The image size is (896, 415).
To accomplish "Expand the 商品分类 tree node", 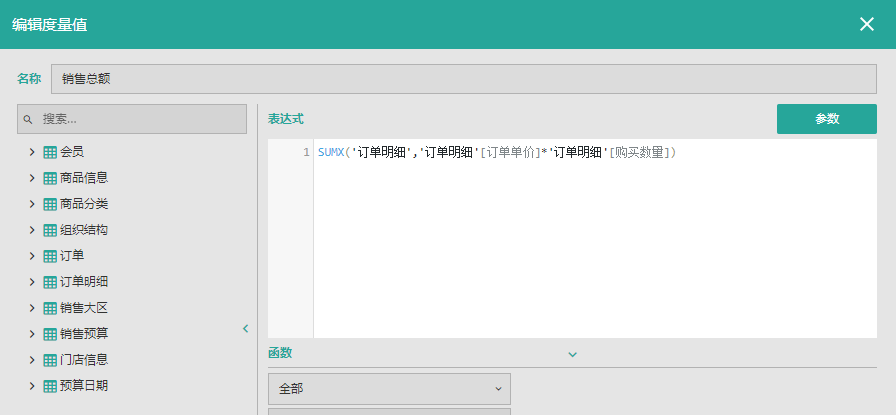I will pos(32,204).
